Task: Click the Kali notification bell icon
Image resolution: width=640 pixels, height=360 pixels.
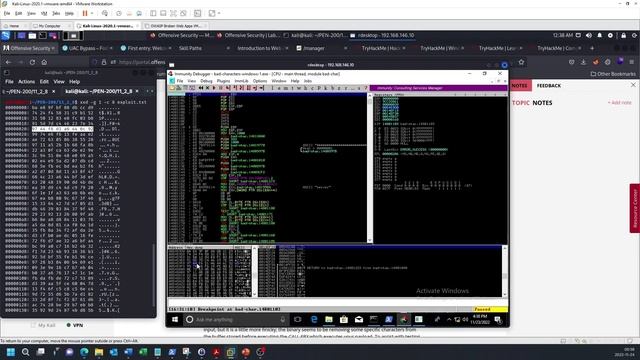Action: click(600, 36)
